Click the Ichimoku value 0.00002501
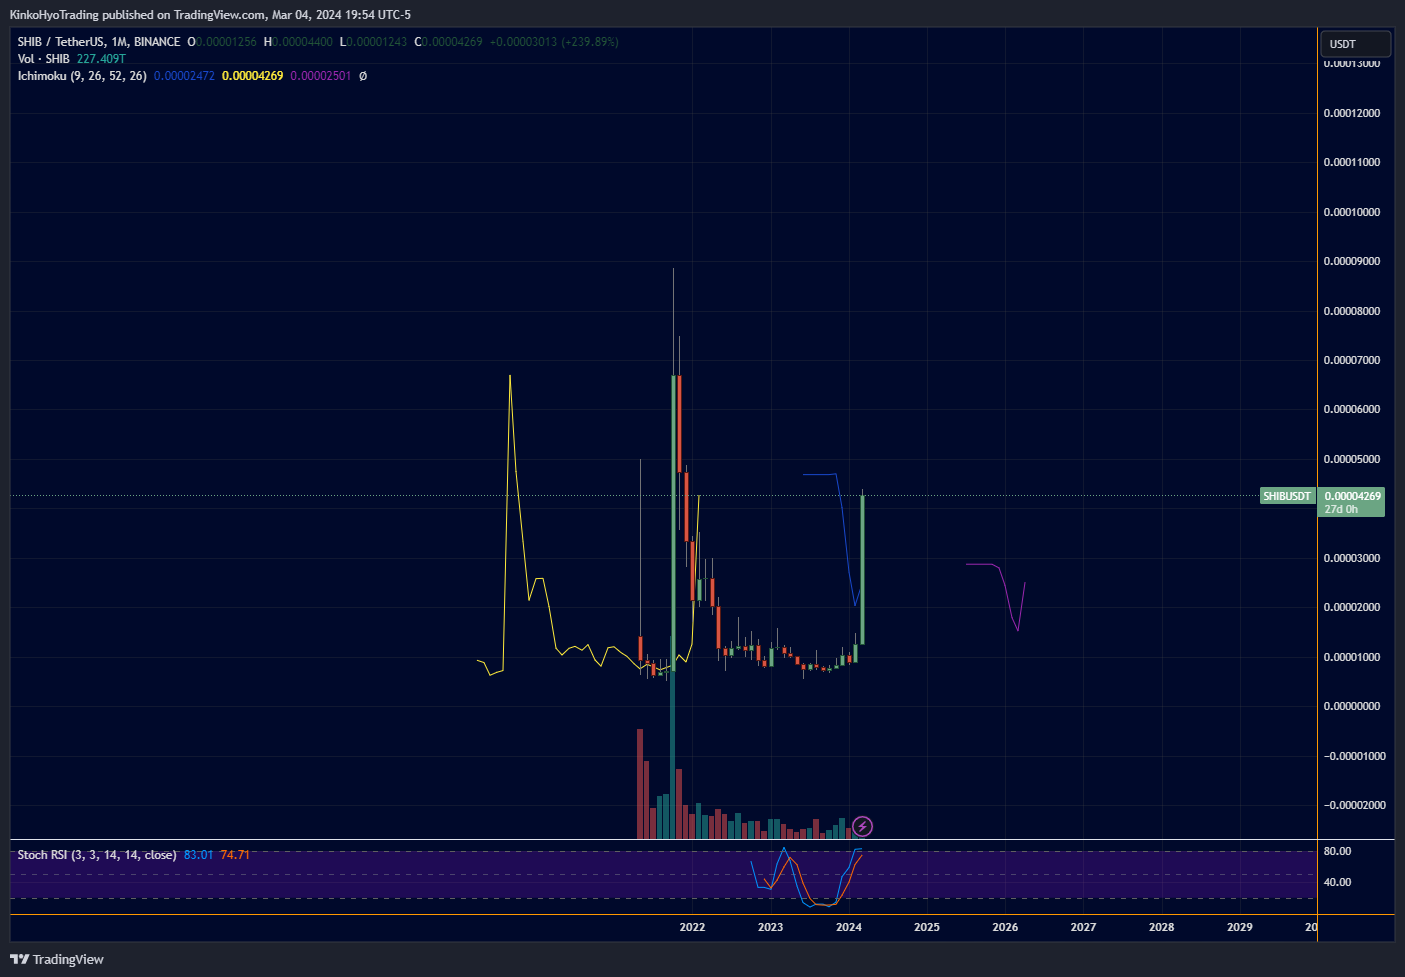1405x977 pixels. pyautogui.click(x=321, y=76)
